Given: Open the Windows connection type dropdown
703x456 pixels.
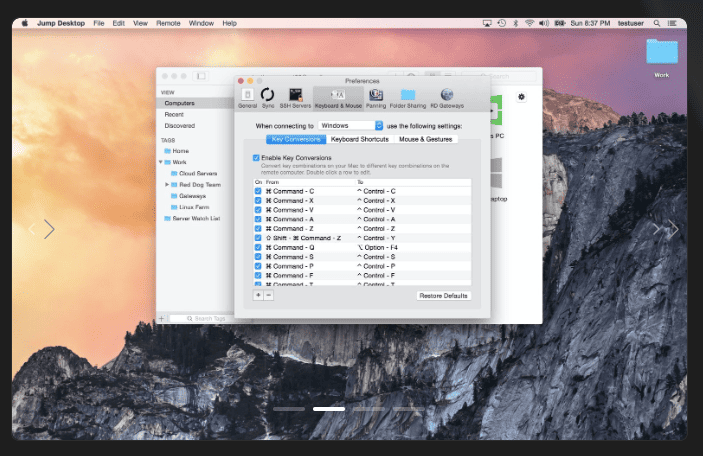Looking at the screenshot, I should (x=351, y=126).
